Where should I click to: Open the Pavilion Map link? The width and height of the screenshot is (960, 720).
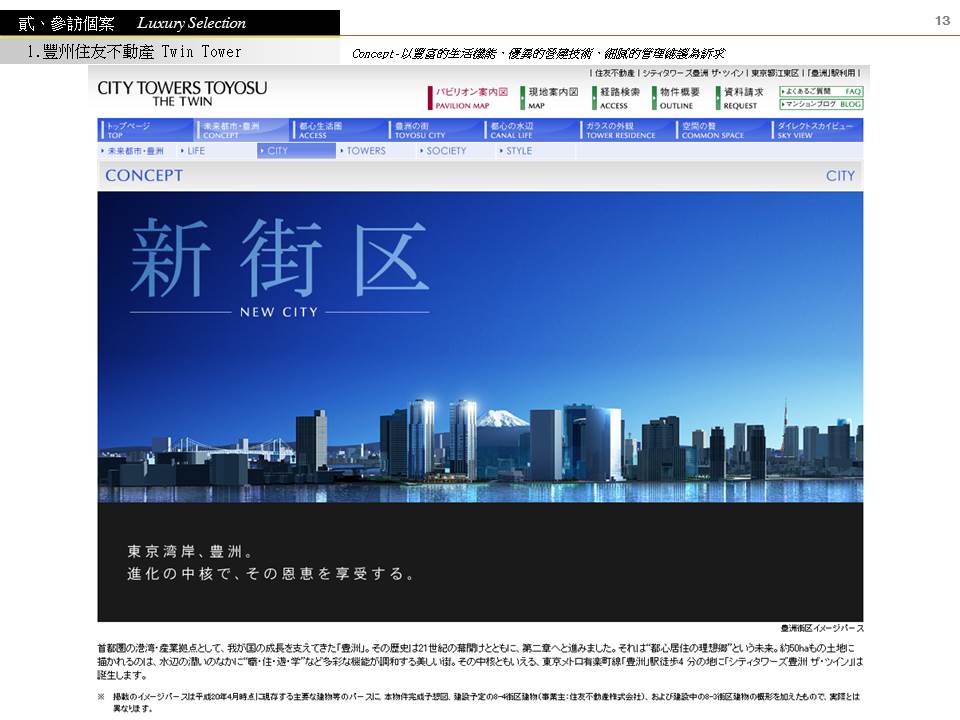pyautogui.click(x=470, y=97)
